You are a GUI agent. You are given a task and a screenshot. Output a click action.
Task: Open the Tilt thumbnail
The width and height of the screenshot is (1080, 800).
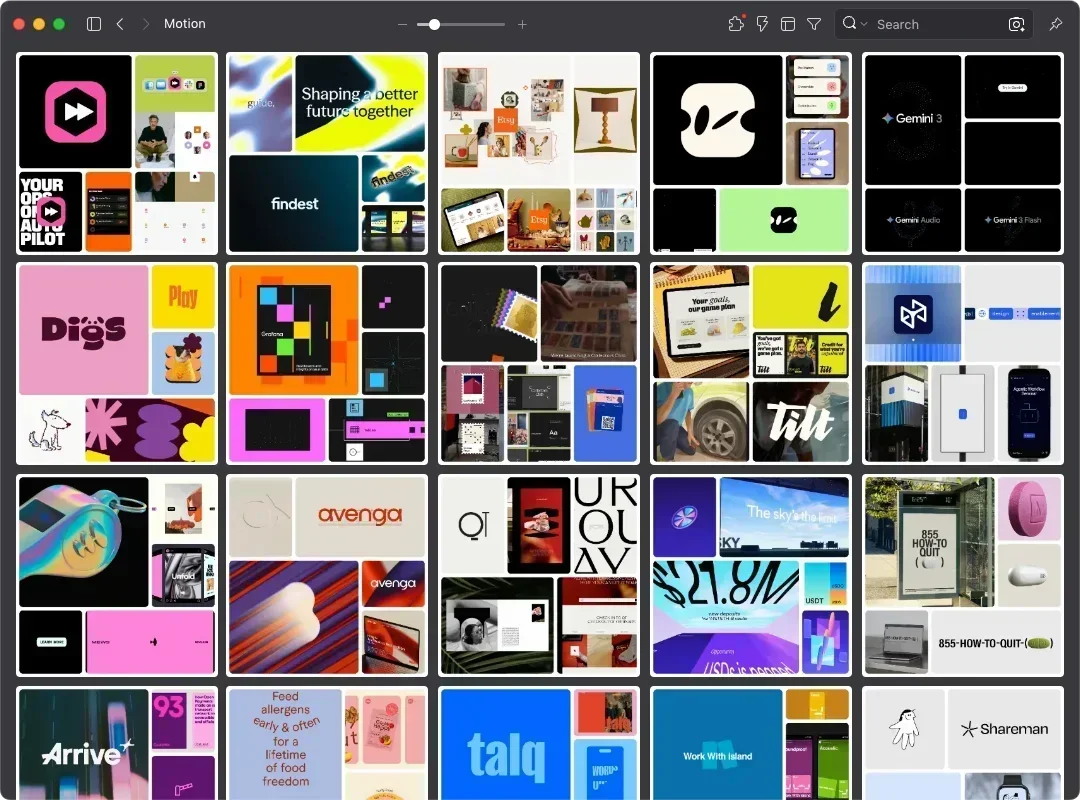point(751,363)
